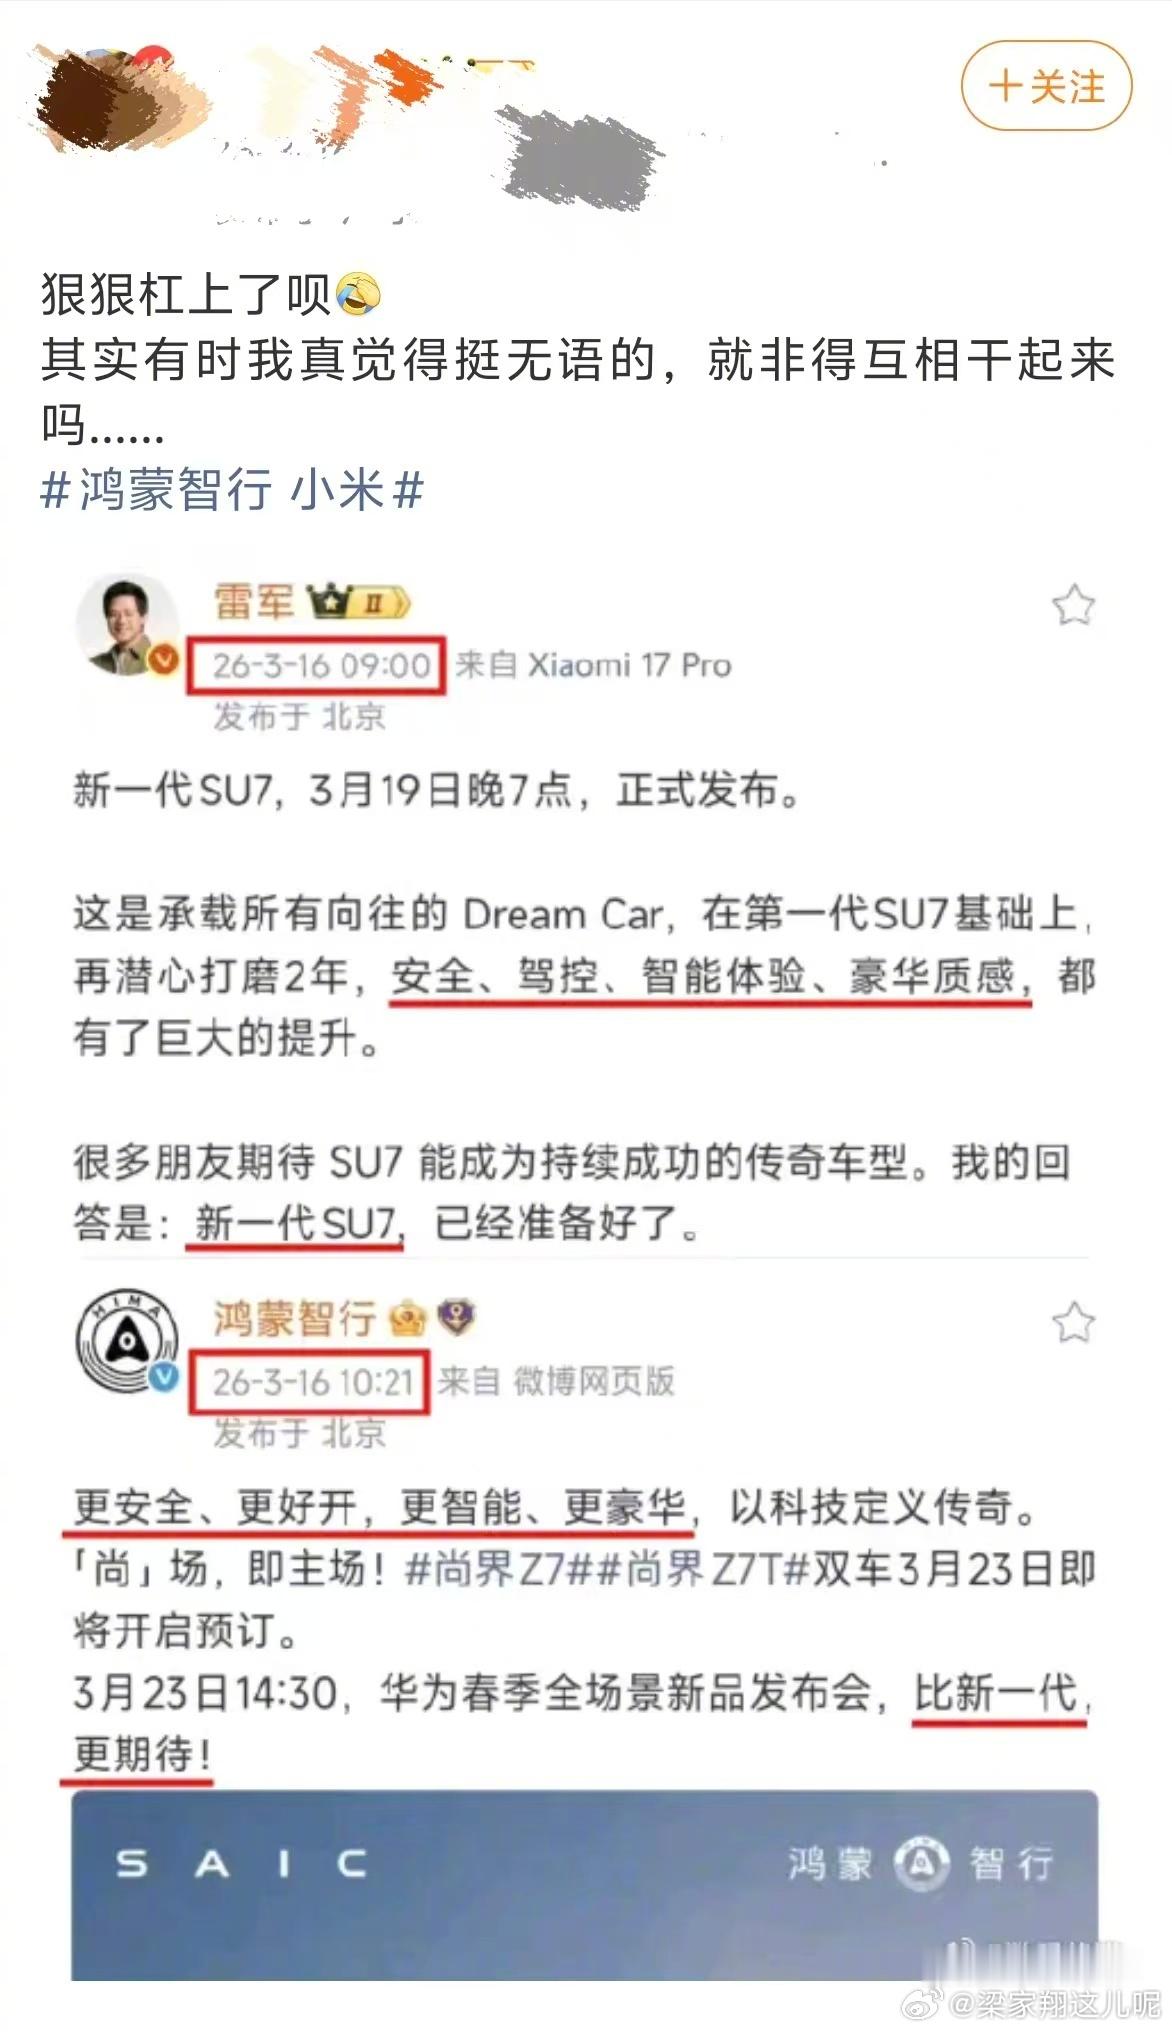This screenshot has height=2032, width=1172.
Task: Click the purple shield badge beside 鸿蒙智行
Action: click(x=457, y=1319)
